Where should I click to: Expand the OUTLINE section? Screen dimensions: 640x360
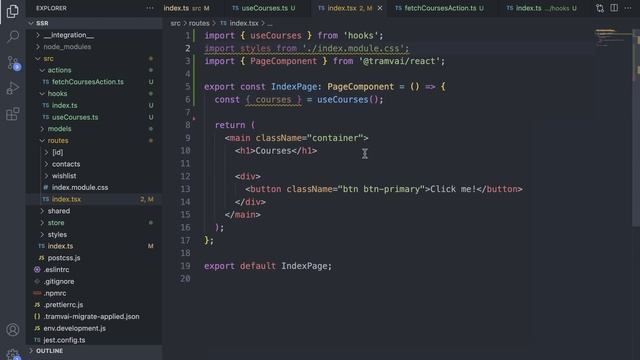[94, 351]
